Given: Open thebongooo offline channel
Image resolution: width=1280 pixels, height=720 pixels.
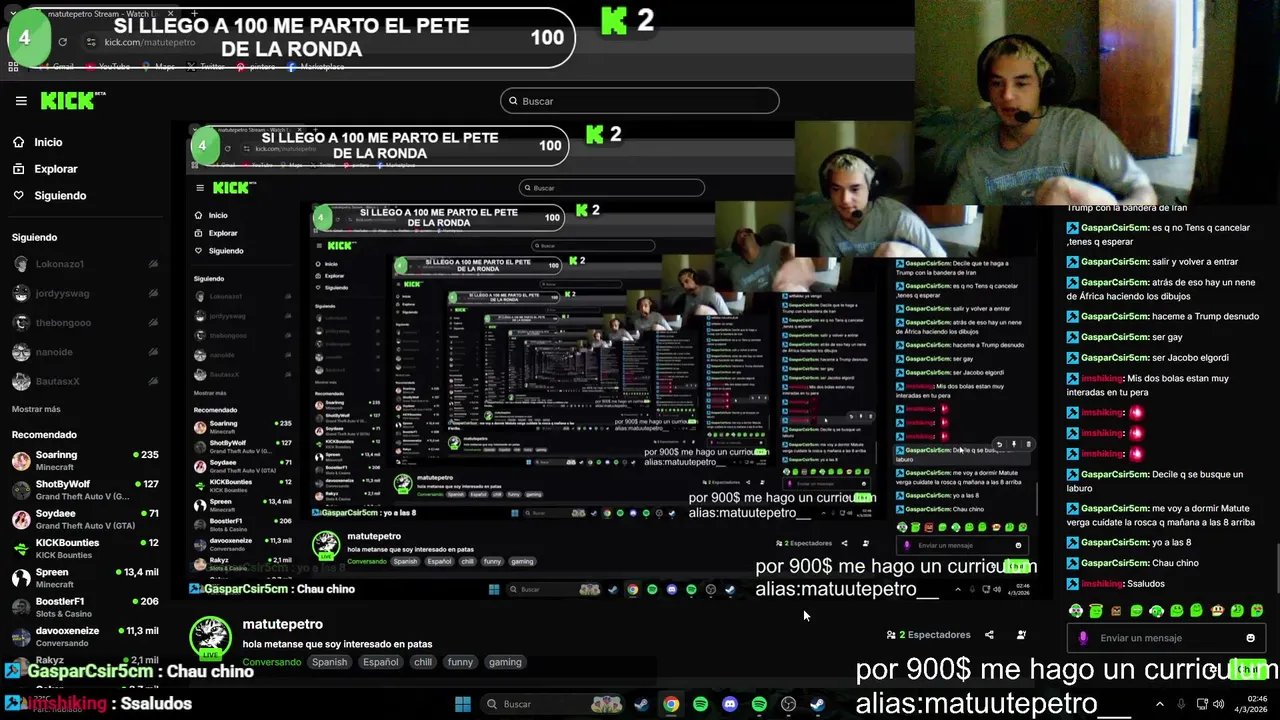Looking at the screenshot, I should [x=86, y=322].
